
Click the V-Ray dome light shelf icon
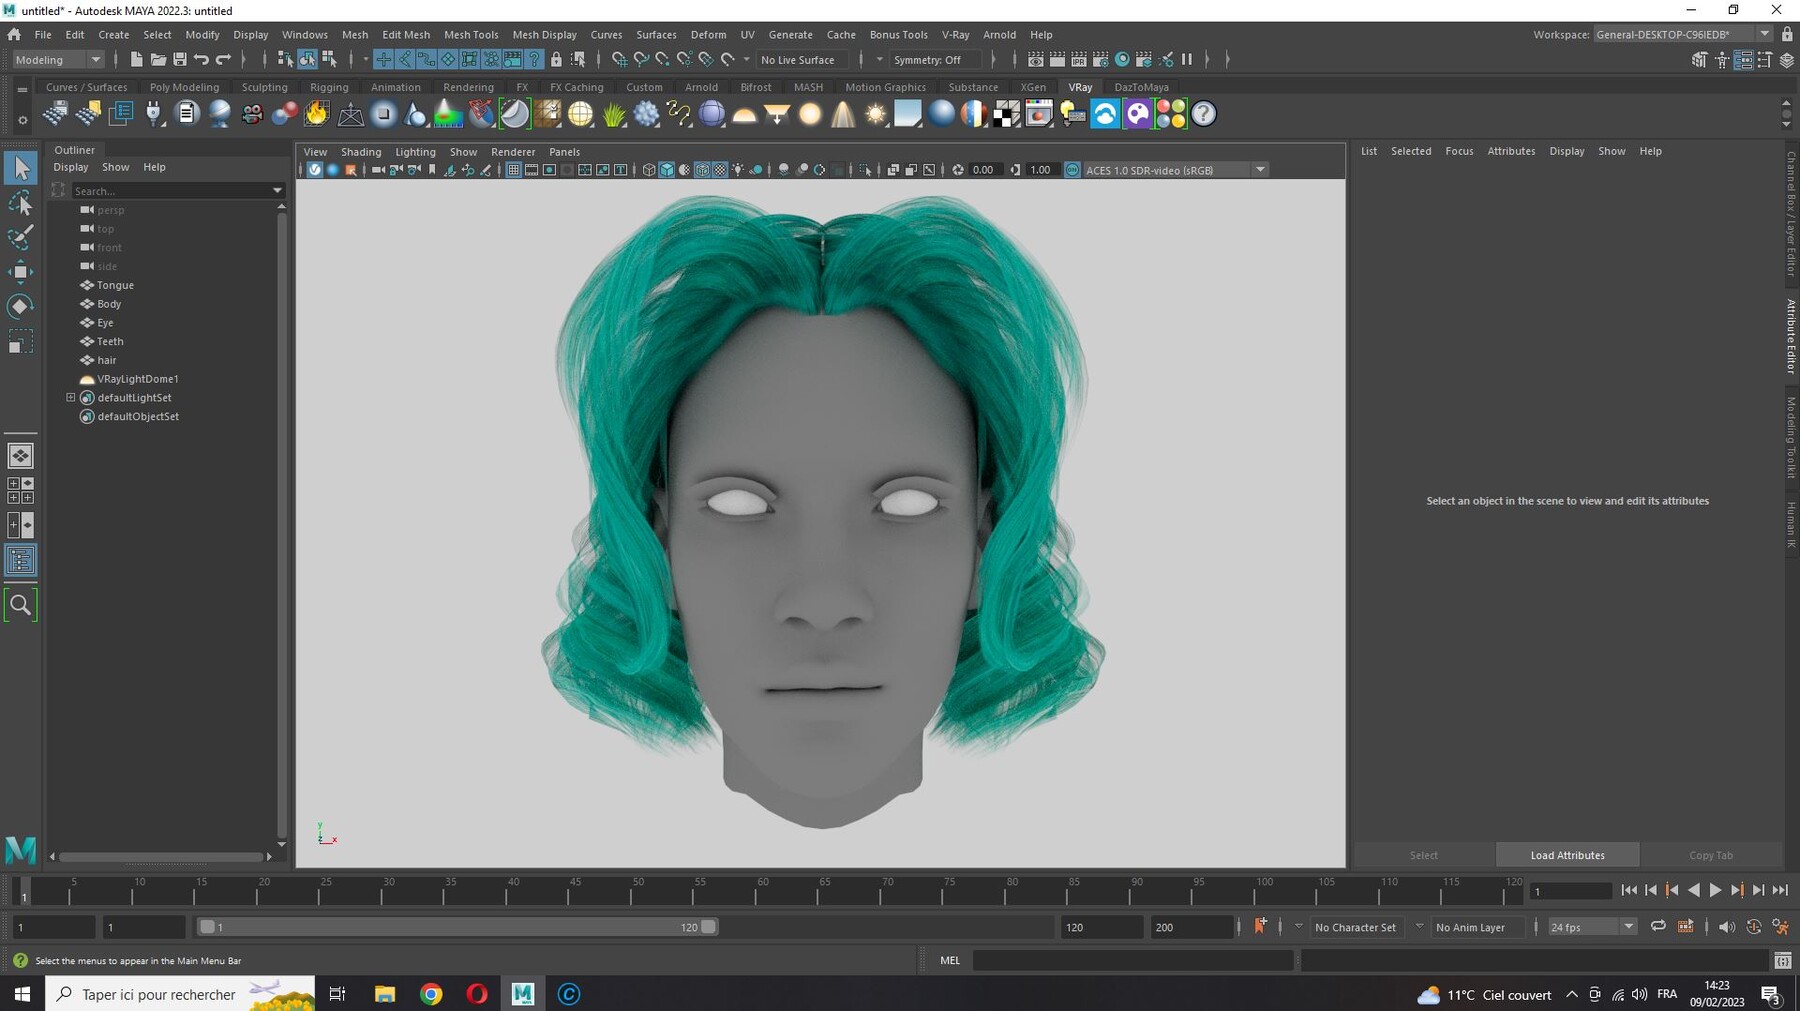(744, 114)
